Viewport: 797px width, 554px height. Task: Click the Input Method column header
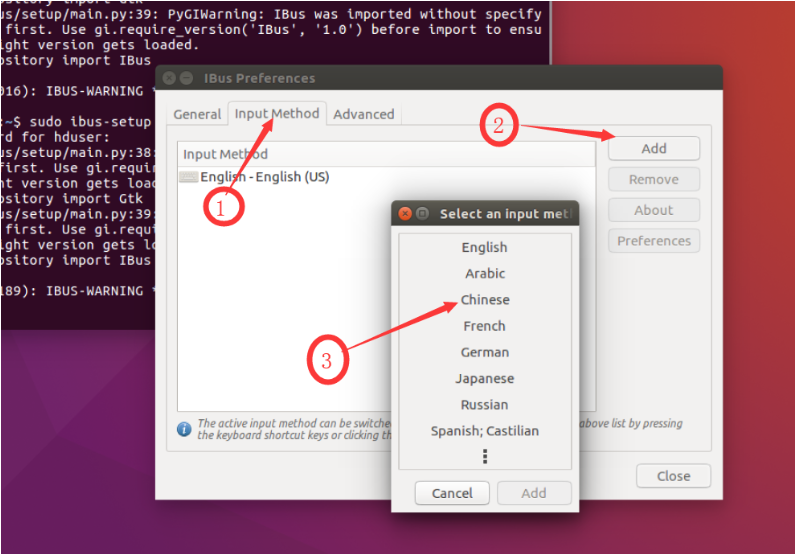click(386, 154)
